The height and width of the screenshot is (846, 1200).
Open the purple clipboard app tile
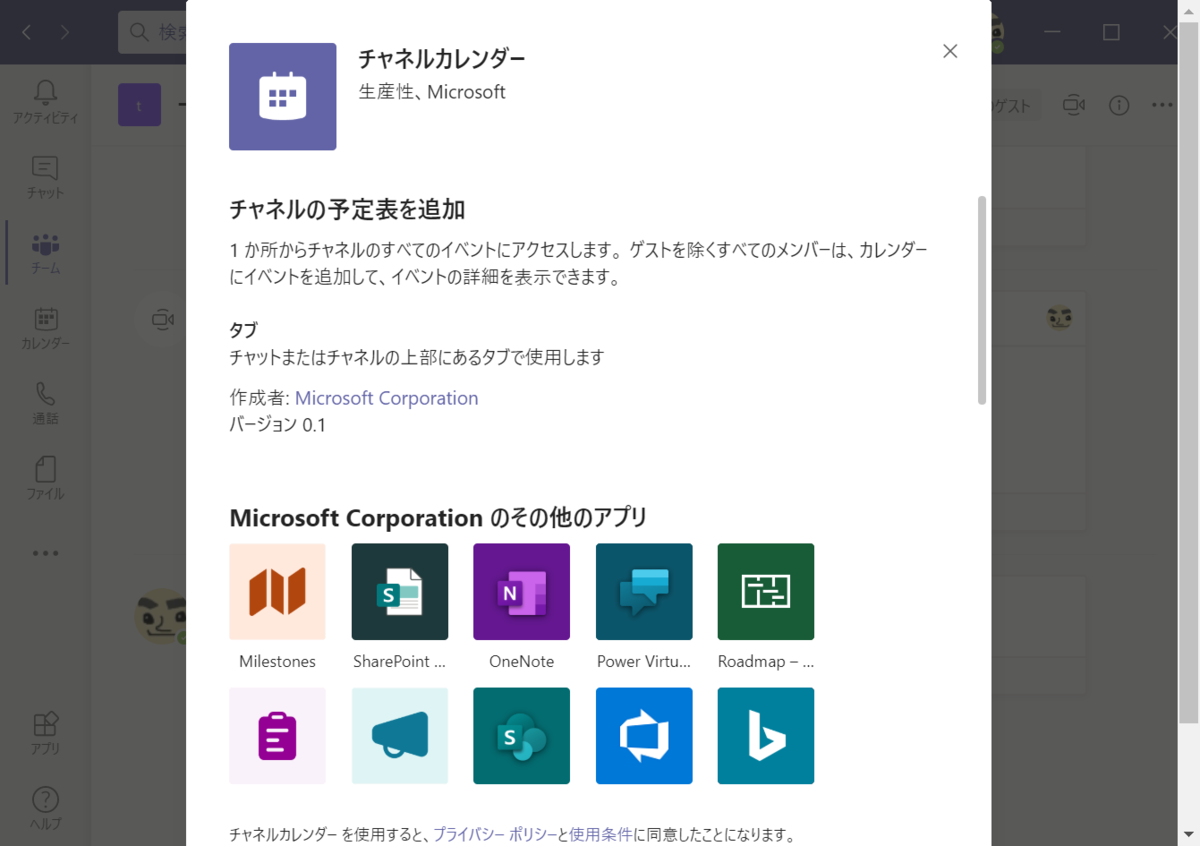[x=277, y=736]
